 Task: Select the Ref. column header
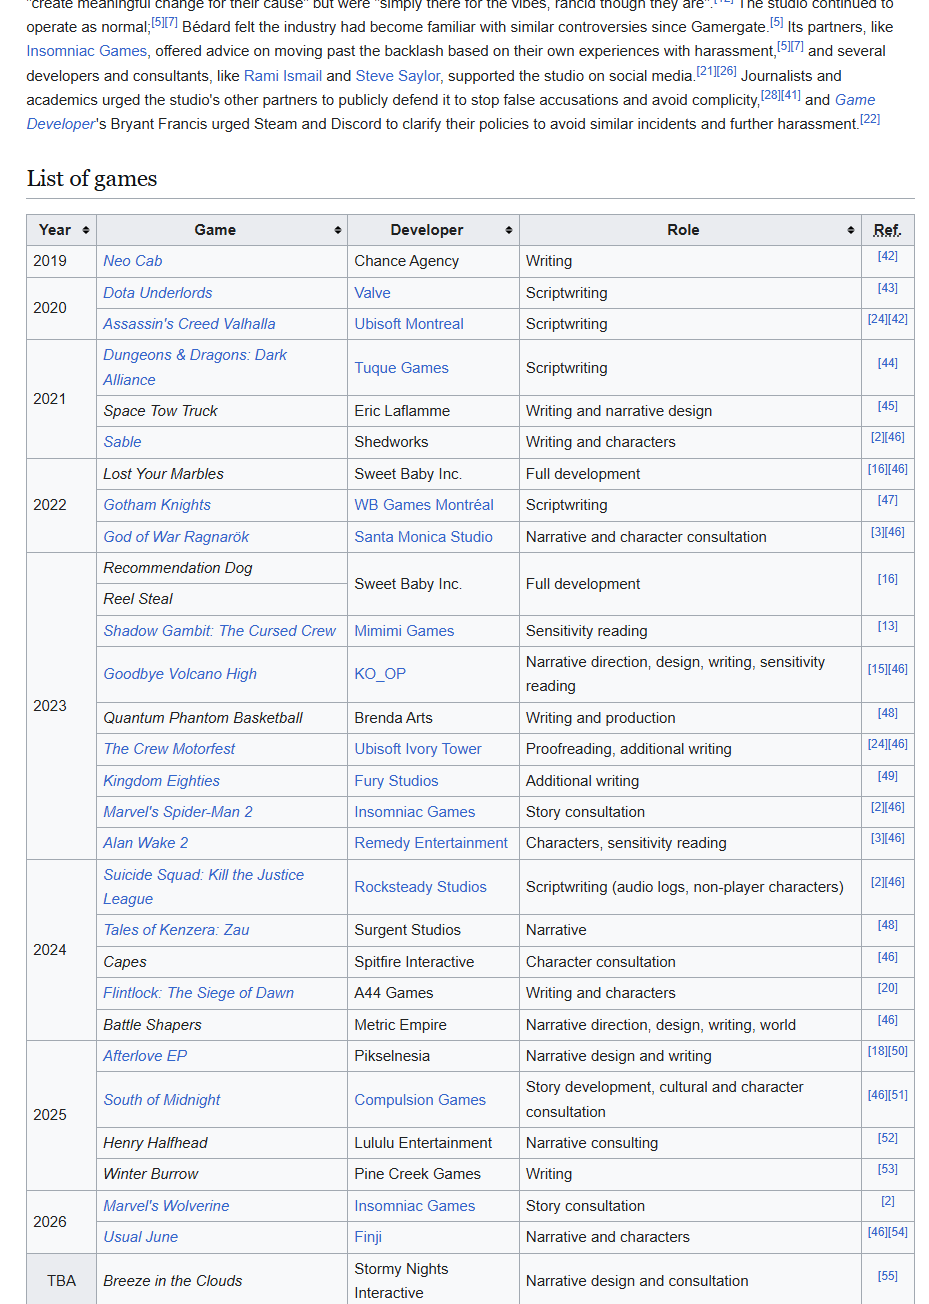click(x=887, y=230)
